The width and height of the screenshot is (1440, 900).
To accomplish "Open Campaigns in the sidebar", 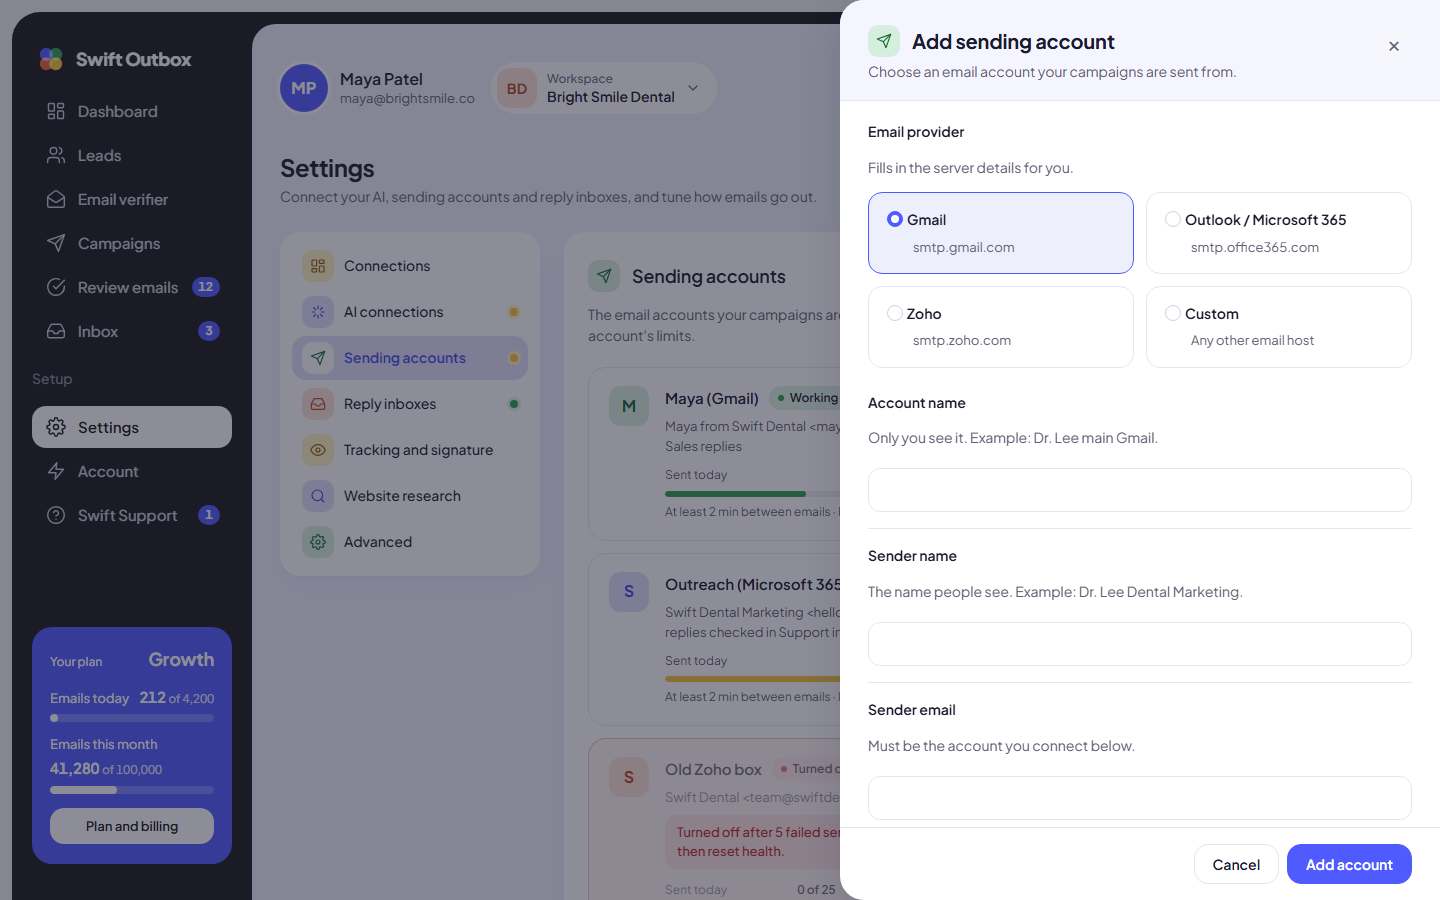I will coord(132,243).
